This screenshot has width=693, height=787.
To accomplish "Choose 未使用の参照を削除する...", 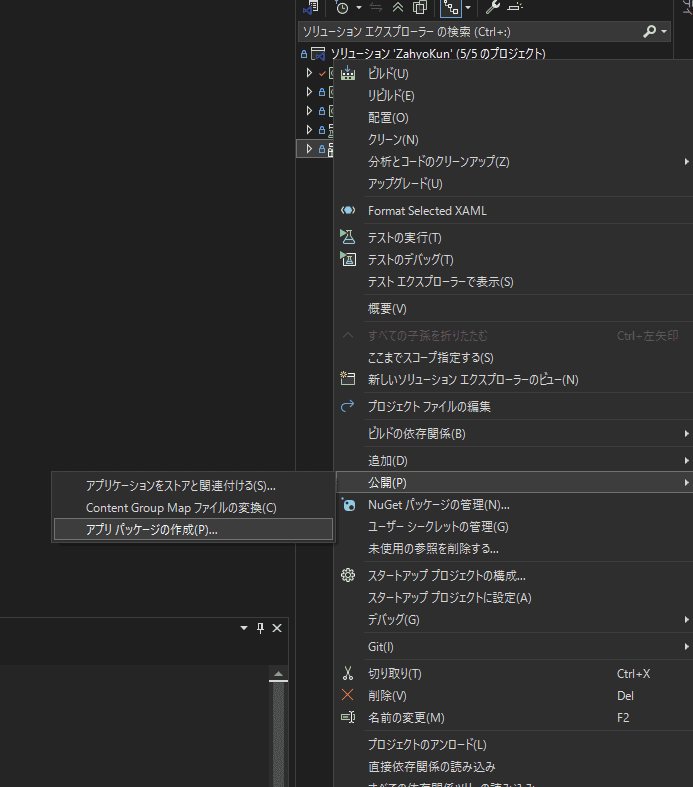I will (514, 549).
